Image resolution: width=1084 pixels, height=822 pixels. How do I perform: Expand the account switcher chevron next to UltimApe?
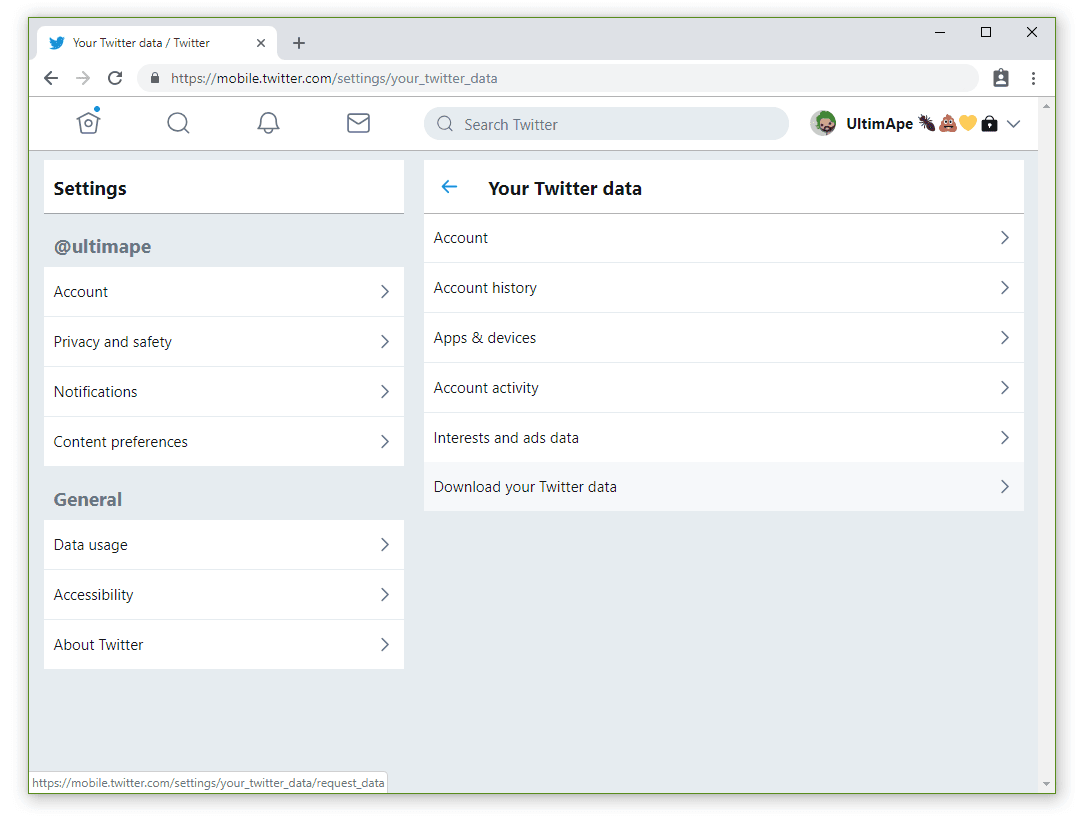[x=1014, y=123]
